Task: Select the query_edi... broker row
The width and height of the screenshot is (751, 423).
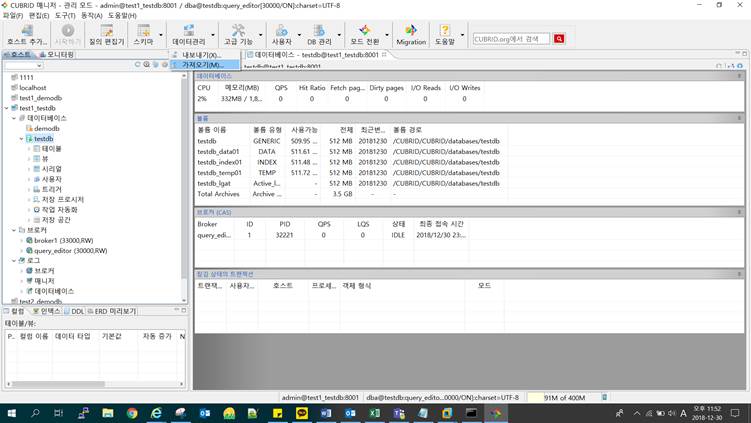Action: coord(330,235)
